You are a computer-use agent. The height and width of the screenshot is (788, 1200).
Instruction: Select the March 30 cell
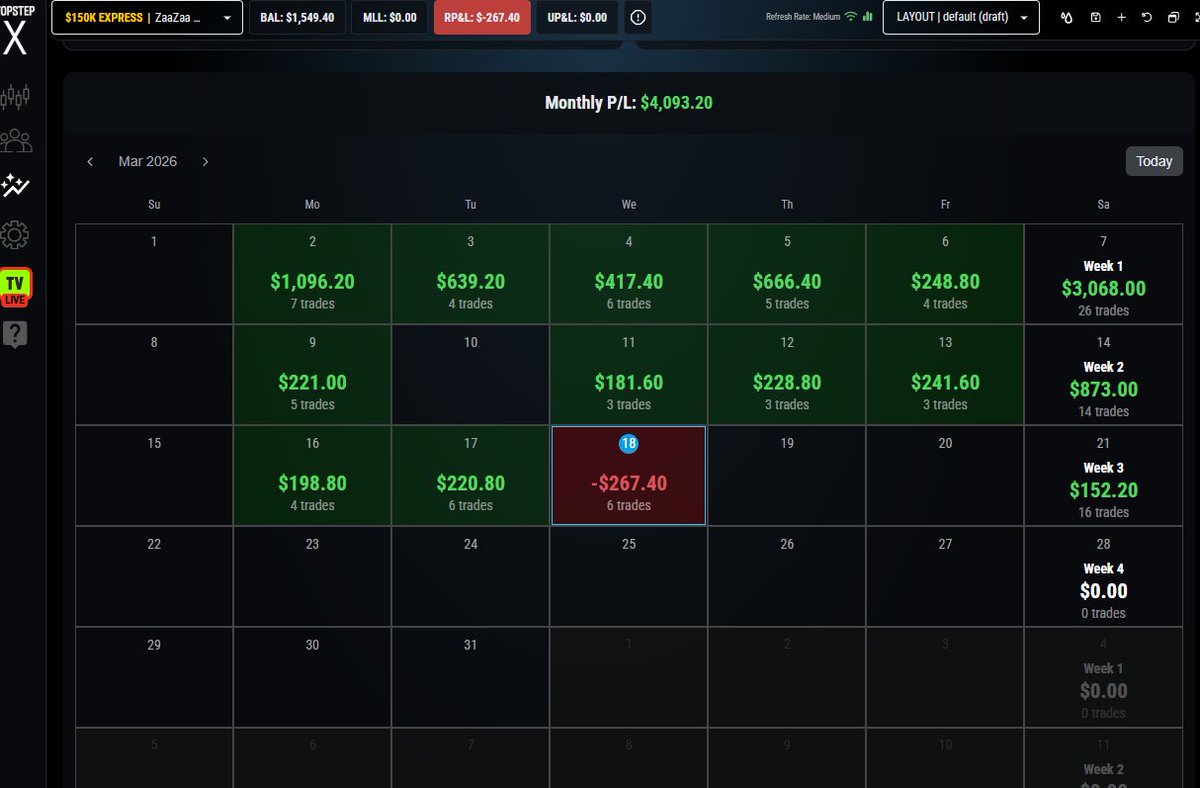click(312, 677)
